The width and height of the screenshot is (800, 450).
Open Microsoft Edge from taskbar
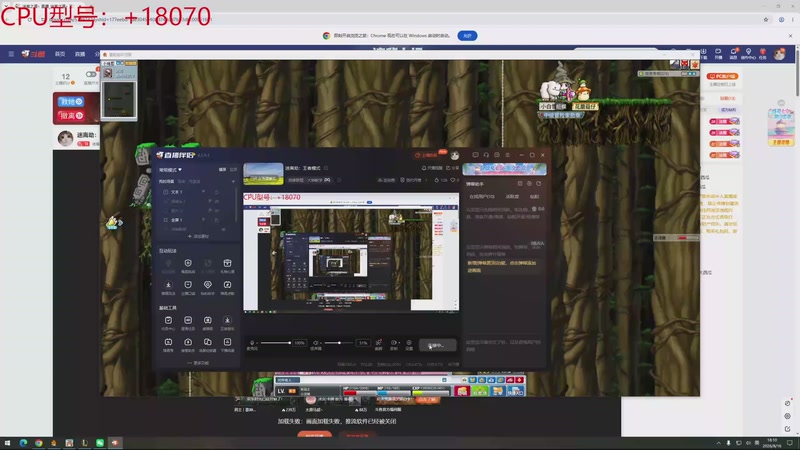click(x=23, y=443)
